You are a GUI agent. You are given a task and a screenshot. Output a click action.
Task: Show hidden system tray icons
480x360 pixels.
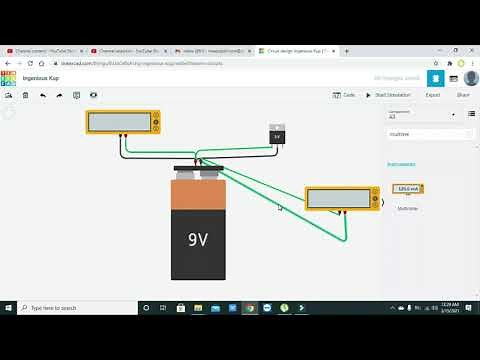click(392, 308)
